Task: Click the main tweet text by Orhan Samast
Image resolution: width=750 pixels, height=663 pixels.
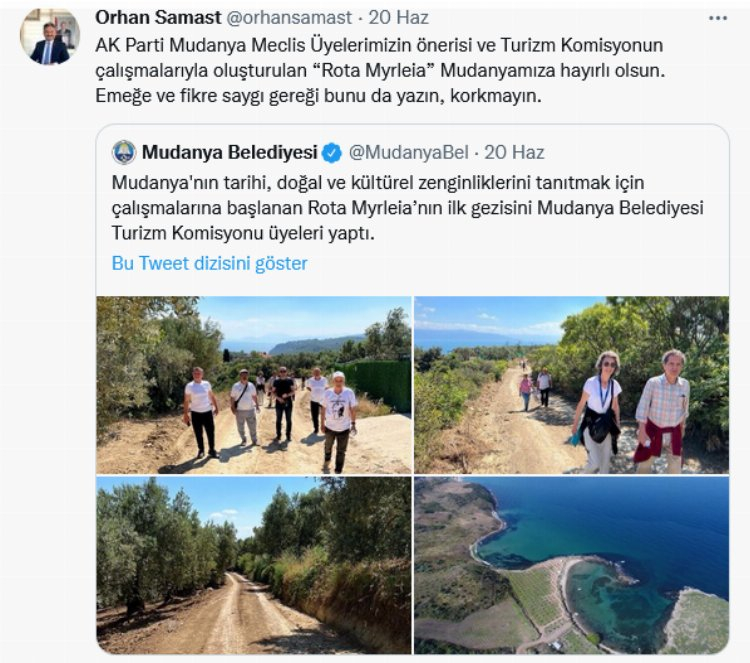Action: pos(380,71)
